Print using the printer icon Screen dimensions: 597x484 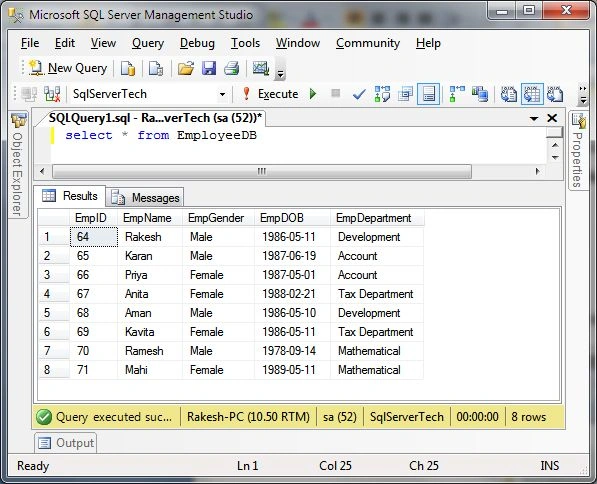click(231, 69)
